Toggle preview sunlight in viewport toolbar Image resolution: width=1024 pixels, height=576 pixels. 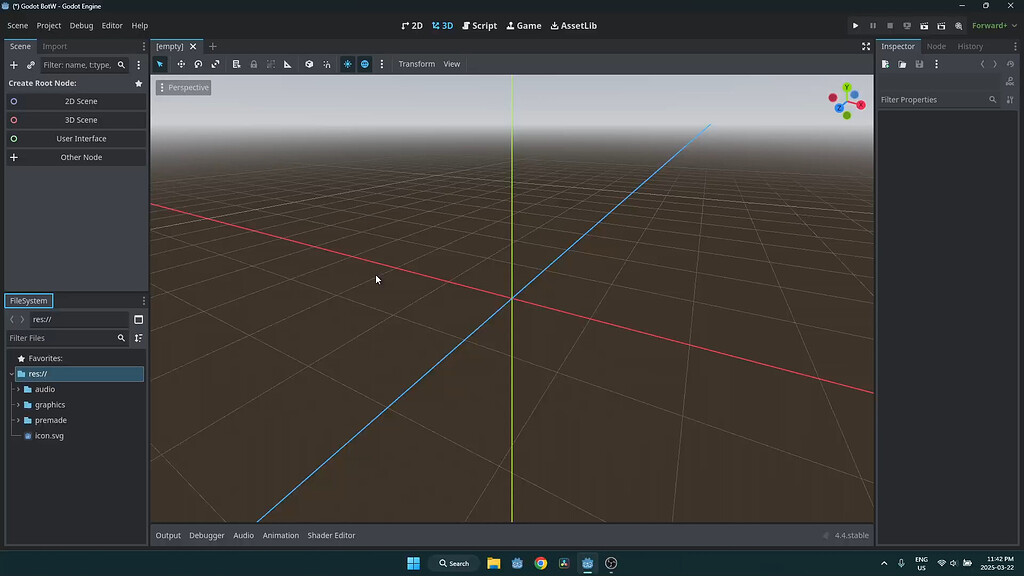tap(347, 64)
